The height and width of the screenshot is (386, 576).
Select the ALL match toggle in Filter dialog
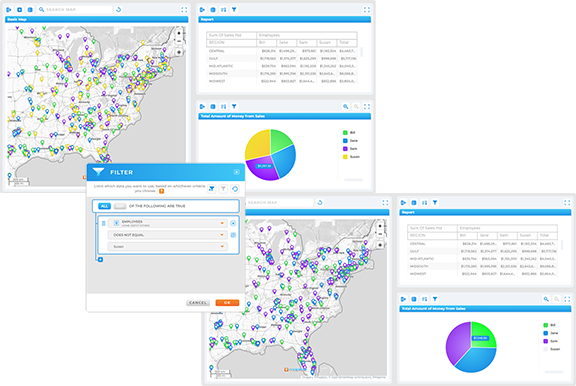[x=104, y=206]
